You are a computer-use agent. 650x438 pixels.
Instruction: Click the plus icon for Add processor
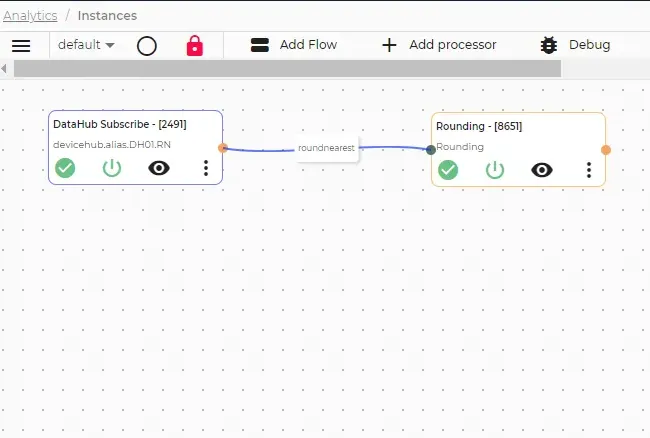click(x=389, y=45)
